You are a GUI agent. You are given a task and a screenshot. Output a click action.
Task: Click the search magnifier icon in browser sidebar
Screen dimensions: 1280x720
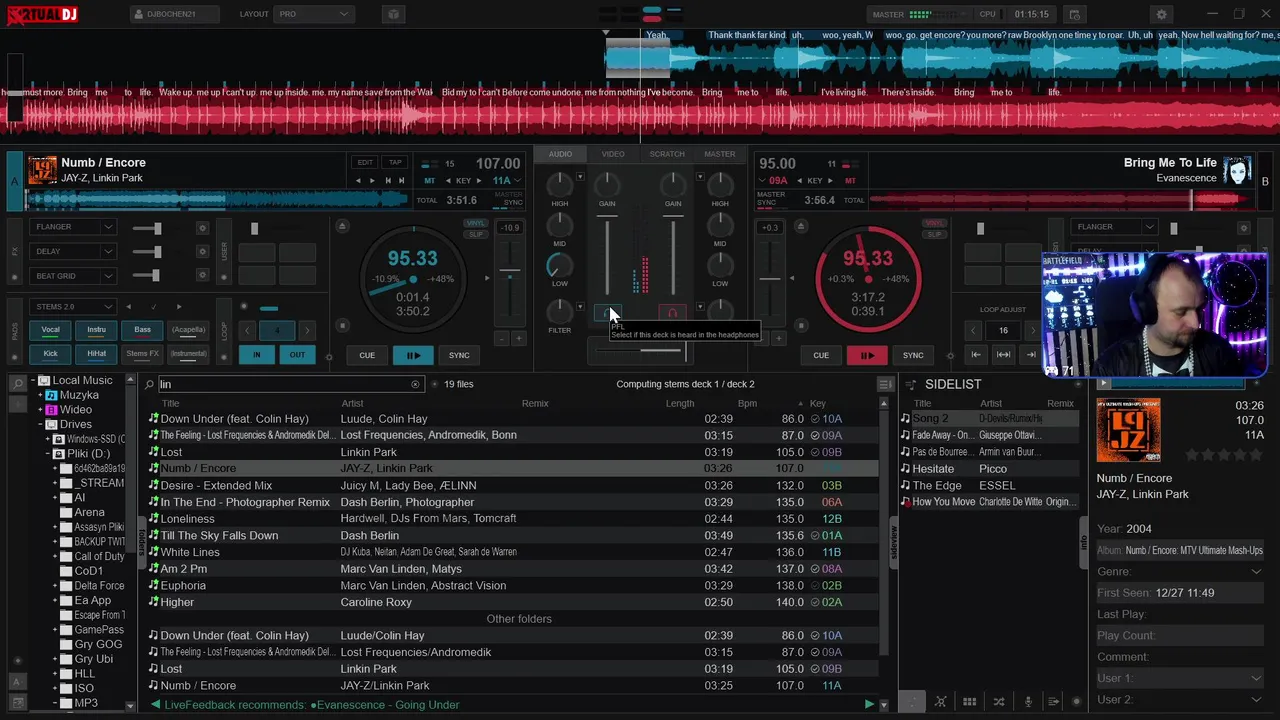point(18,383)
